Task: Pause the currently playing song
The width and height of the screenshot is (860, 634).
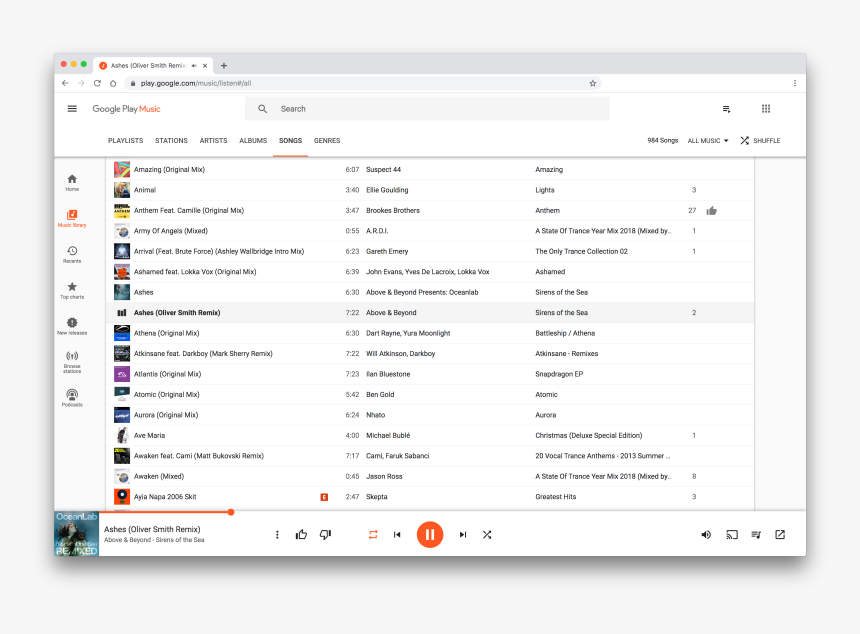Action: 429,534
